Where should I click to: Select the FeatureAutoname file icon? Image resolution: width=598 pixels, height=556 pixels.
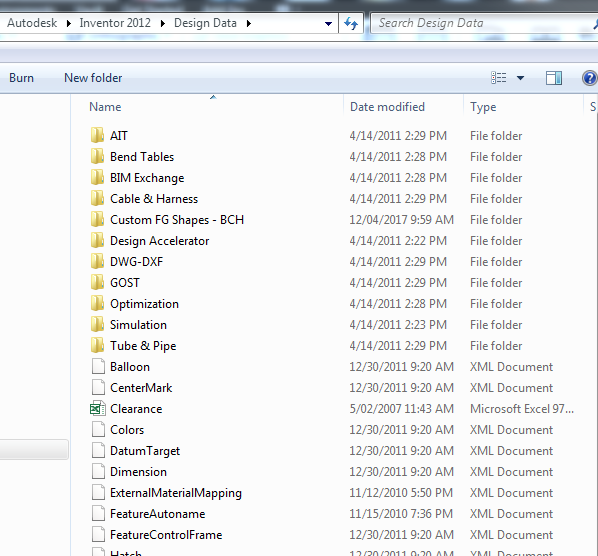click(98, 513)
